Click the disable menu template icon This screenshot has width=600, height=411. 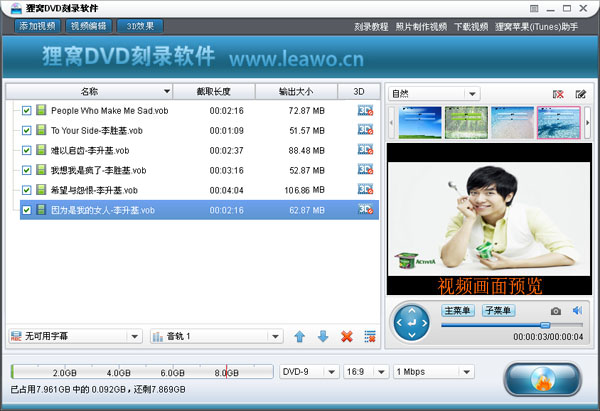(x=558, y=94)
